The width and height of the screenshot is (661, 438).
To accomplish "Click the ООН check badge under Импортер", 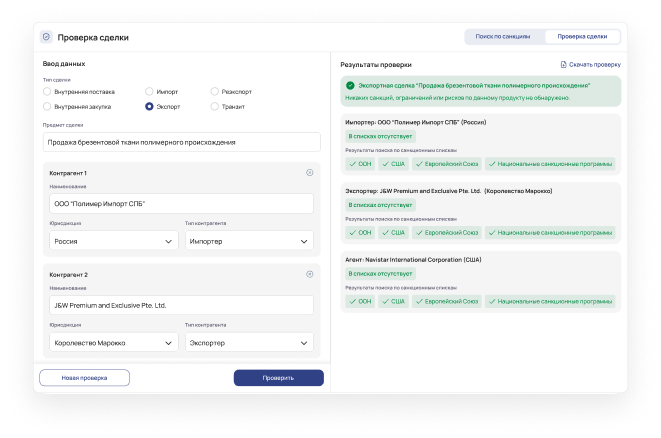I will pyautogui.click(x=360, y=163).
